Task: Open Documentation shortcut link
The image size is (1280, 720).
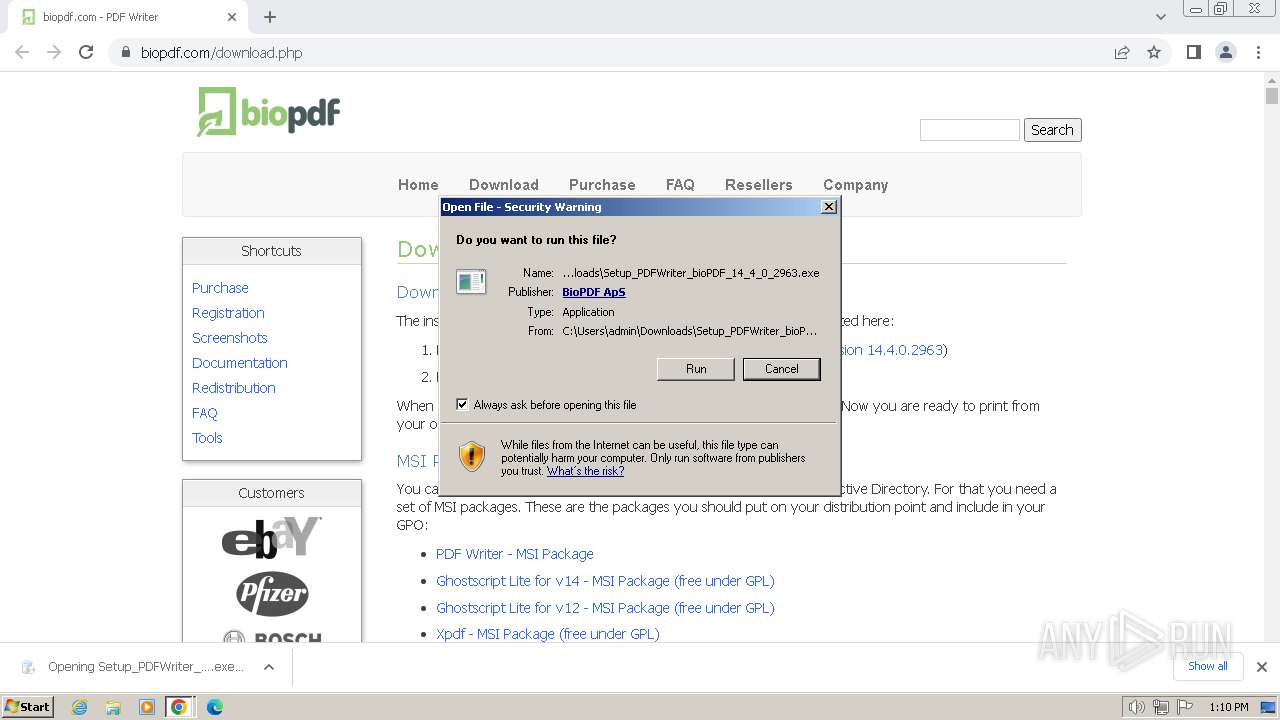Action: click(x=240, y=363)
